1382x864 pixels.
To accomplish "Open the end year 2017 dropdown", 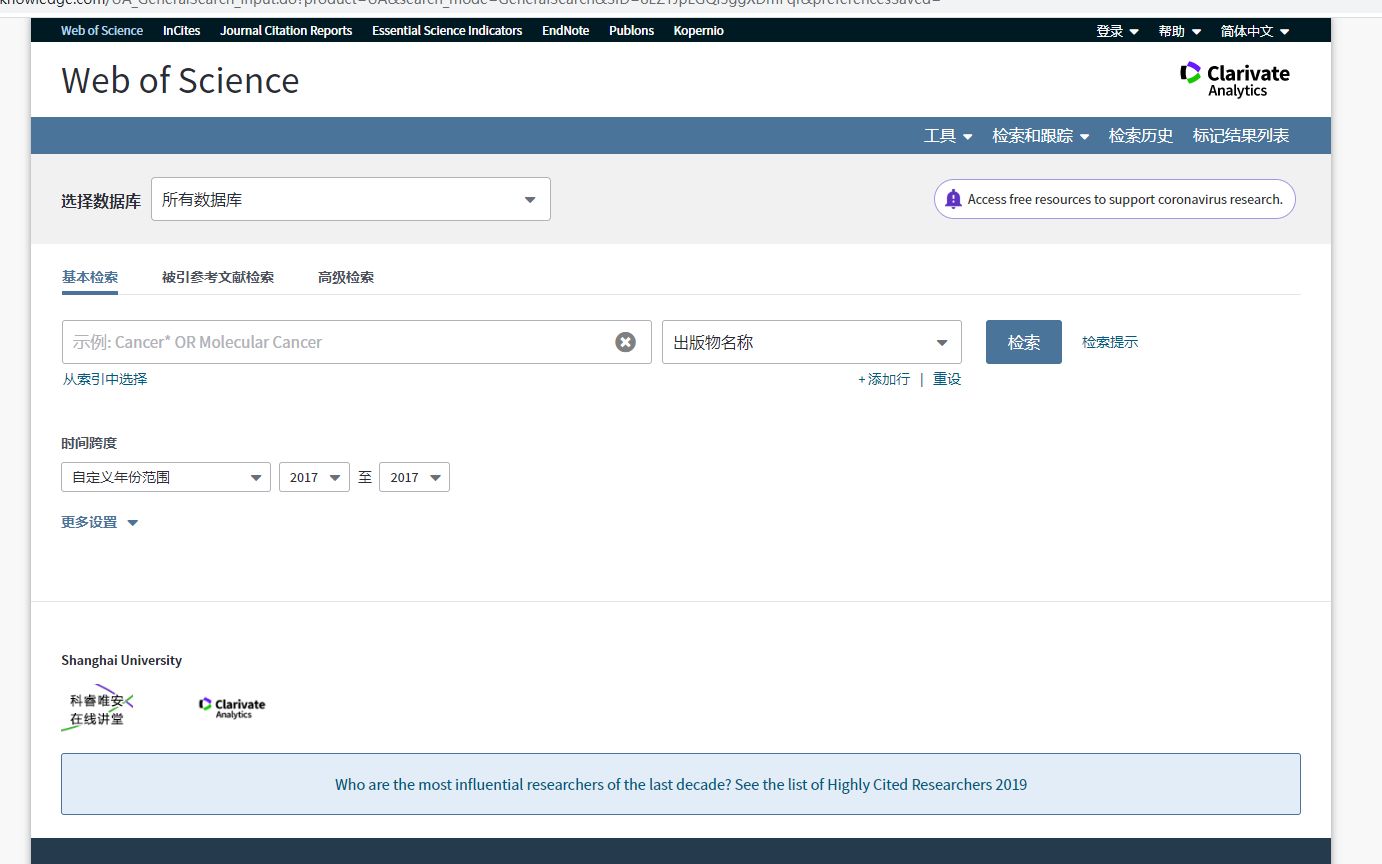I will tap(414, 477).
